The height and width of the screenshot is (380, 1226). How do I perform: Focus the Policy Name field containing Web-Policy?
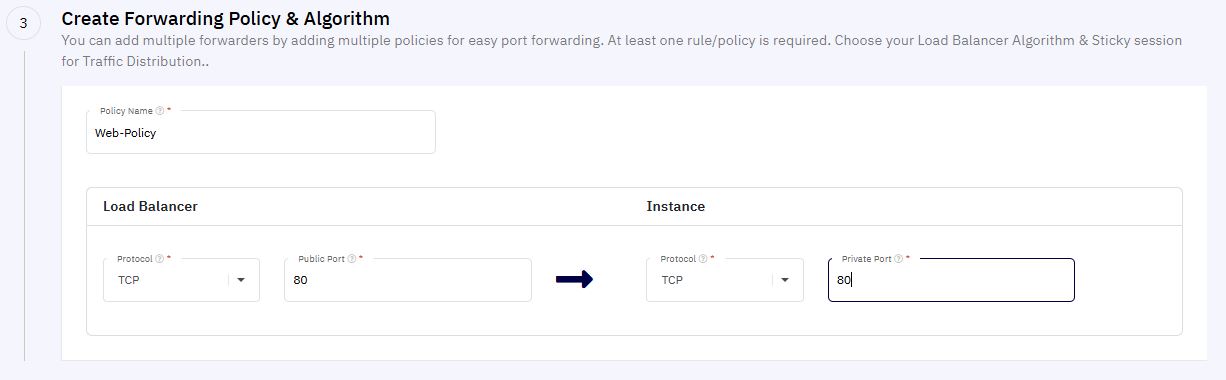pos(261,132)
